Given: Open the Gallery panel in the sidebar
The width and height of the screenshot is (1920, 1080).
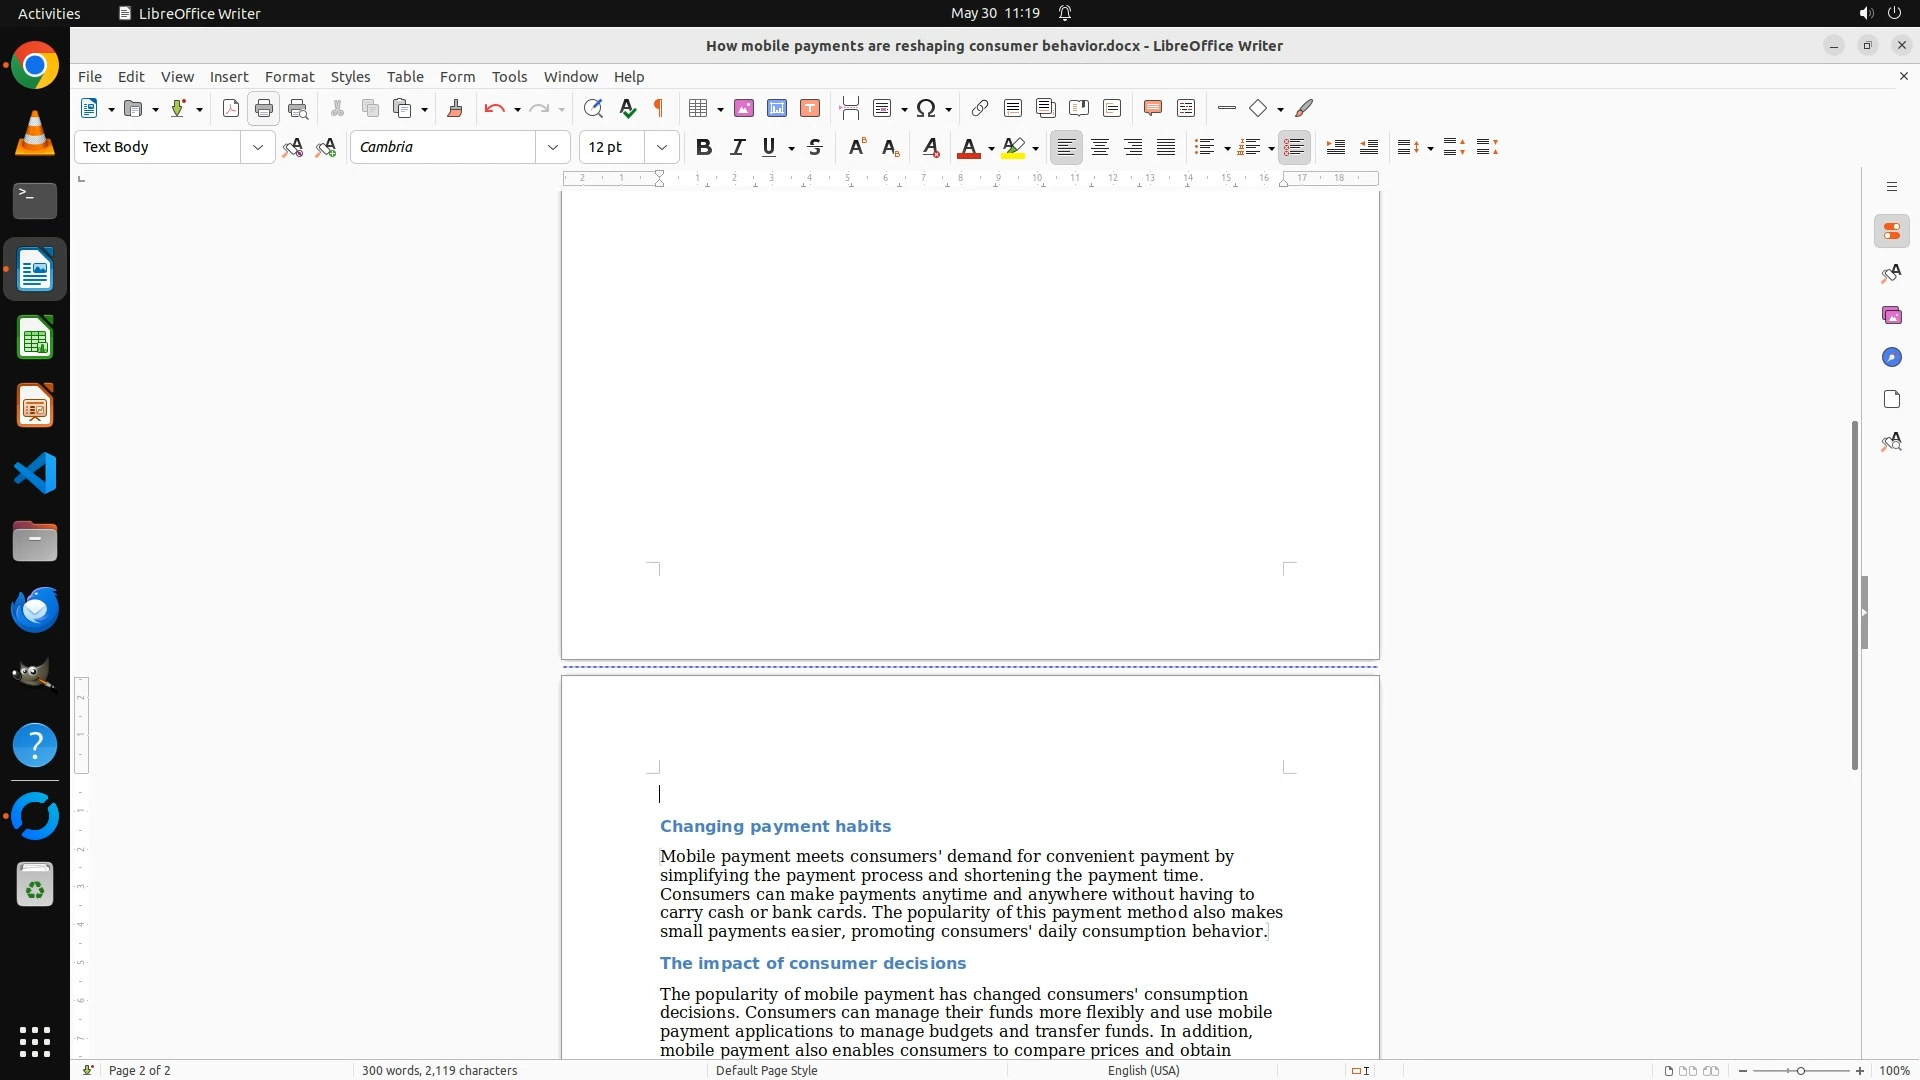Looking at the screenshot, I should (x=1891, y=315).
